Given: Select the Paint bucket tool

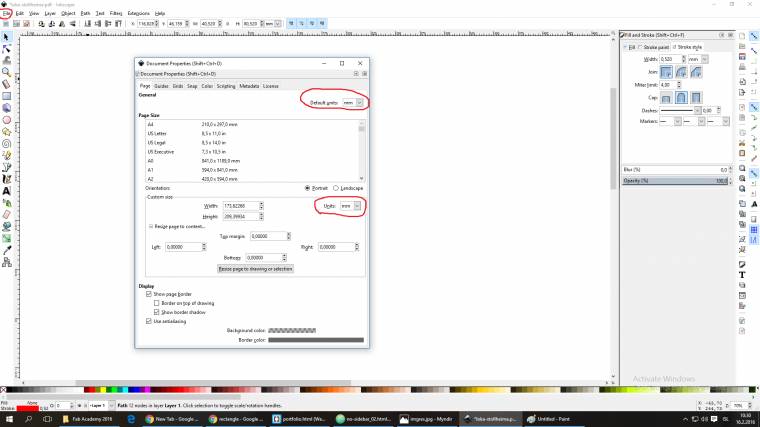Looking at the screenshot, I should click(6, 226).
